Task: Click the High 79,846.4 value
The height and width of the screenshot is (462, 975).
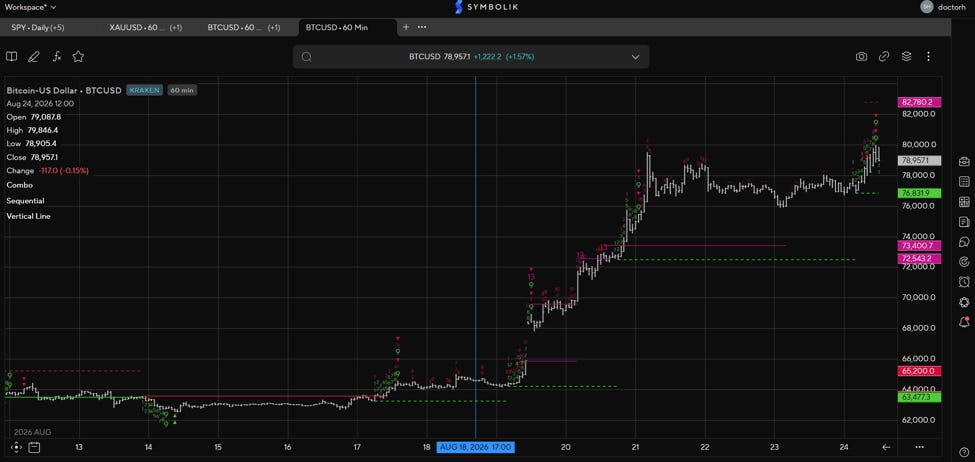Action: tap(44, 131)
